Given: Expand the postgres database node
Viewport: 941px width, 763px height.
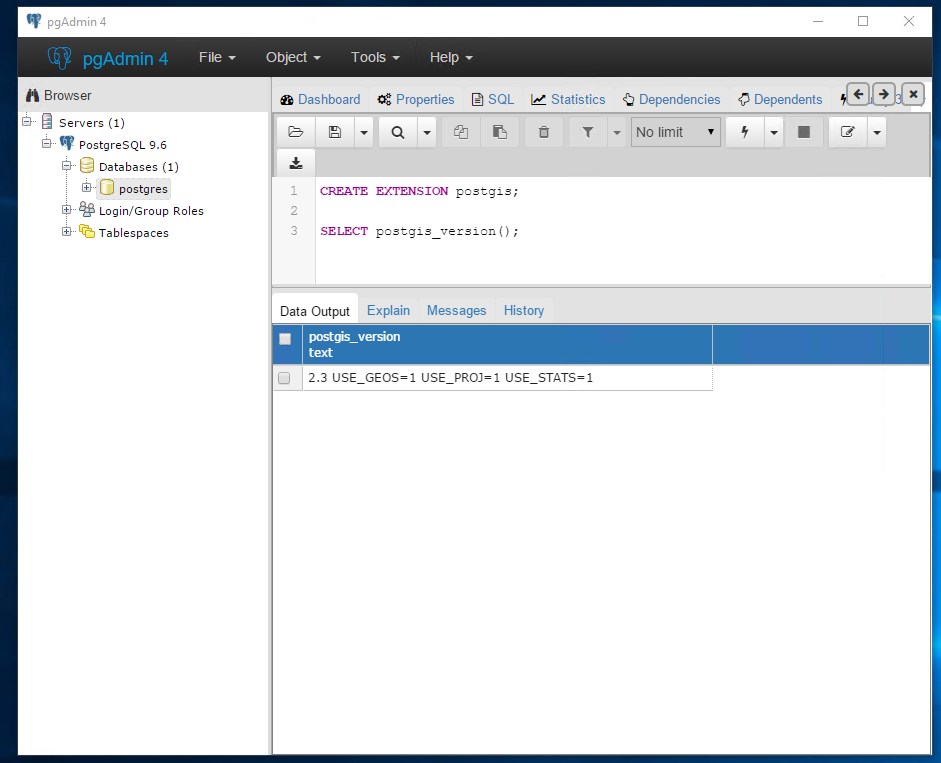Looking at the screenshot, I should tap(86, 188).
